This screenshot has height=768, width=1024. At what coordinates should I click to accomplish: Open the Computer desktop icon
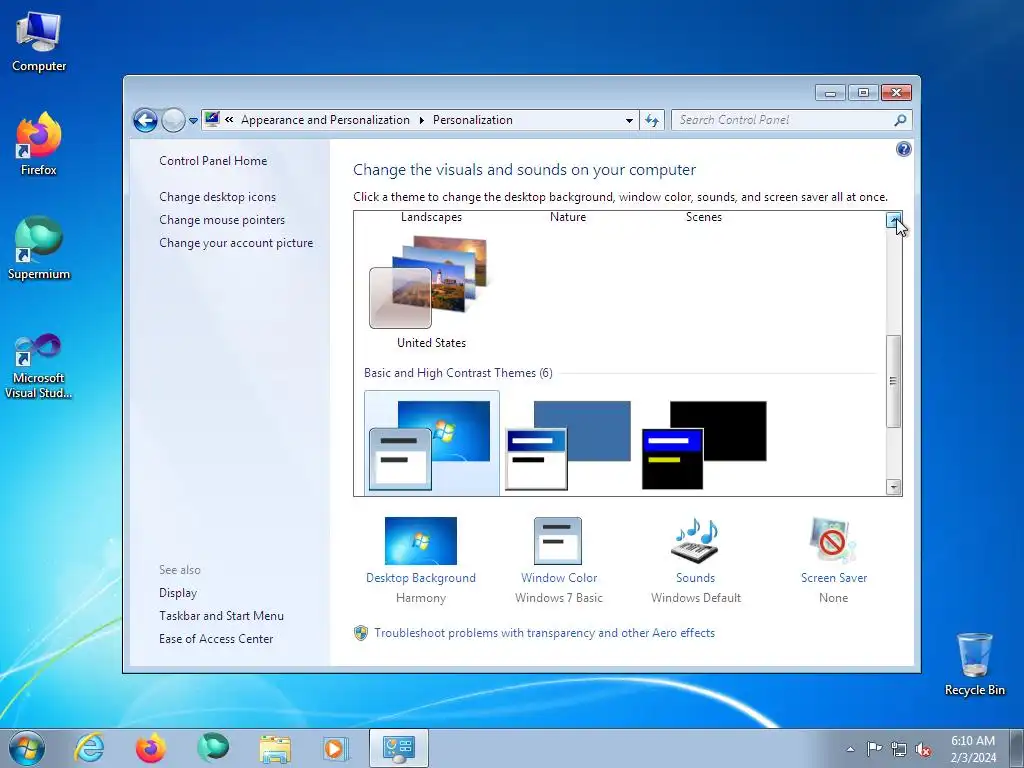point(39,41)
